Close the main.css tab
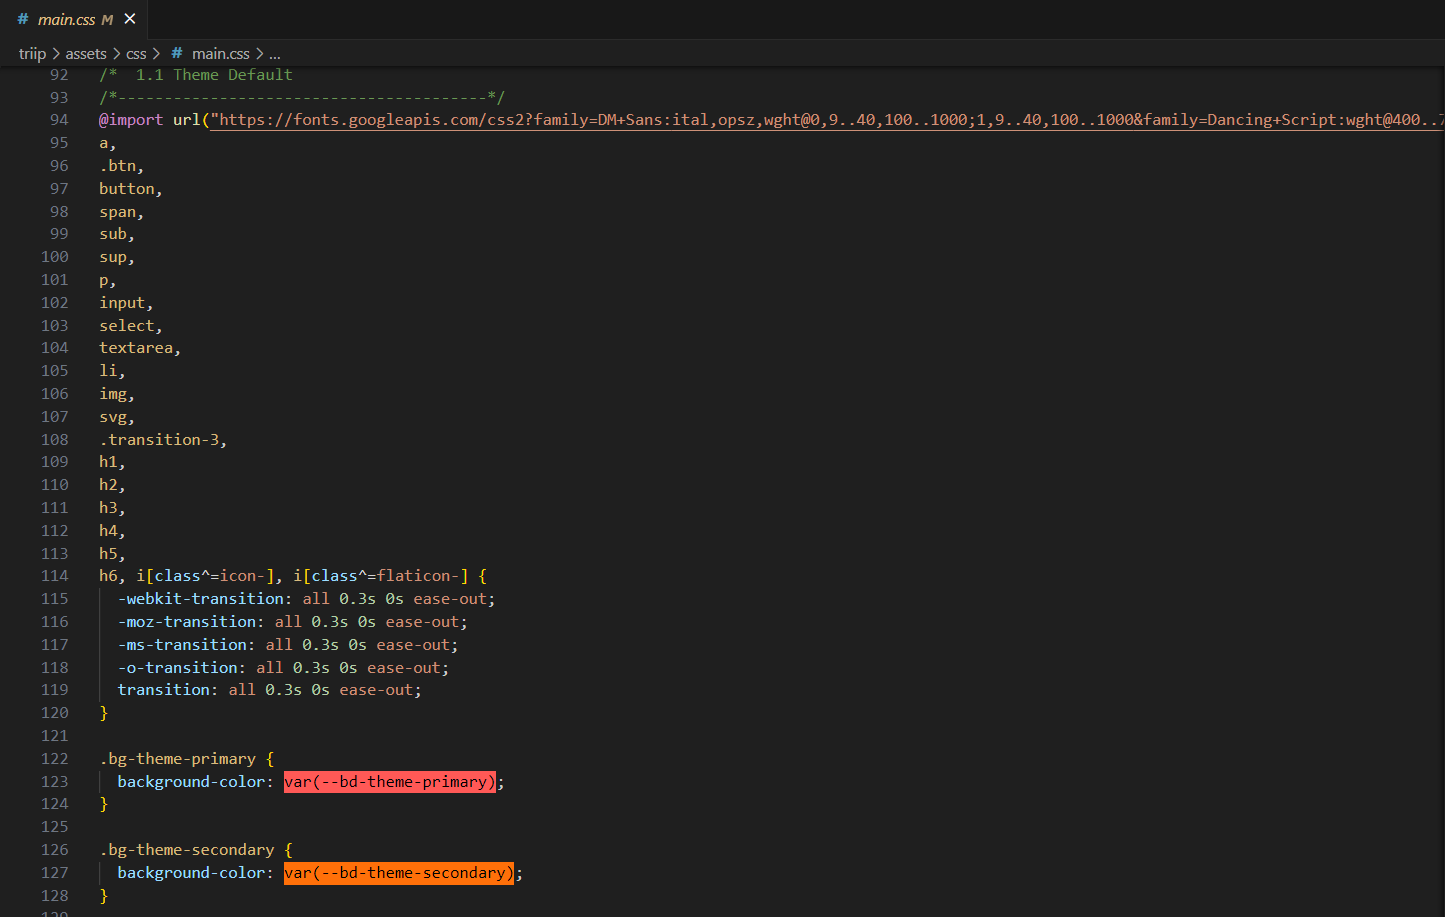 coord(130,19)
